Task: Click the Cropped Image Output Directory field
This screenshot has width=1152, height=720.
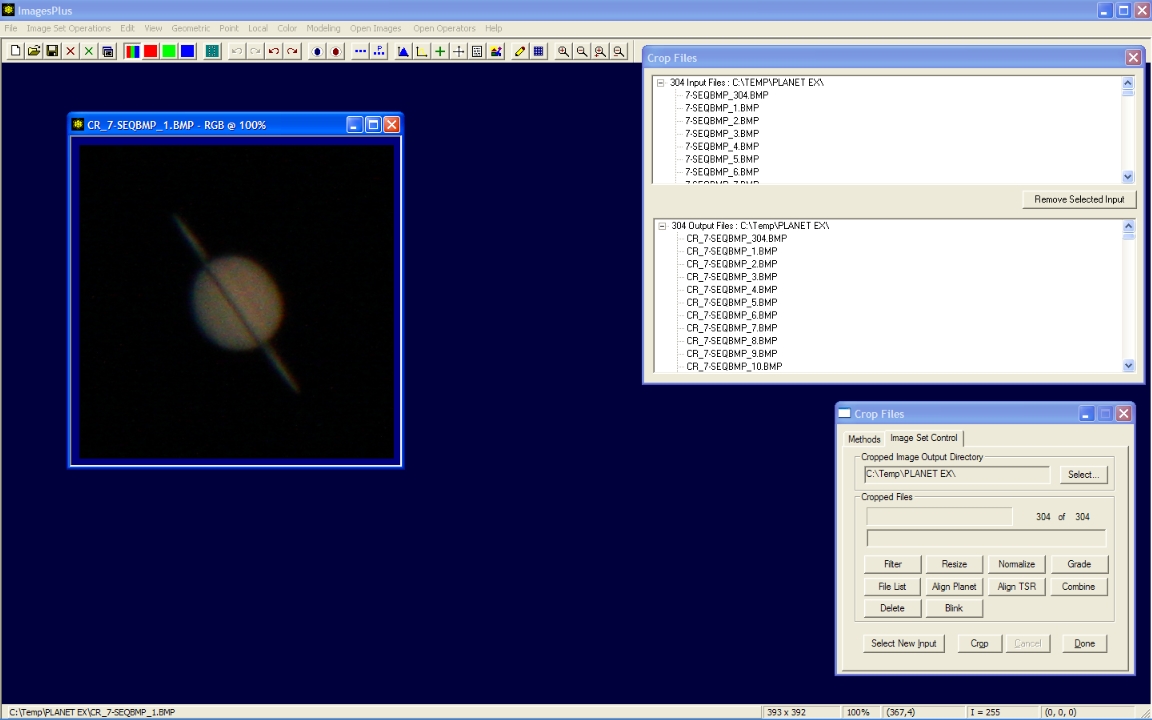Action: (x=957, y=475)
